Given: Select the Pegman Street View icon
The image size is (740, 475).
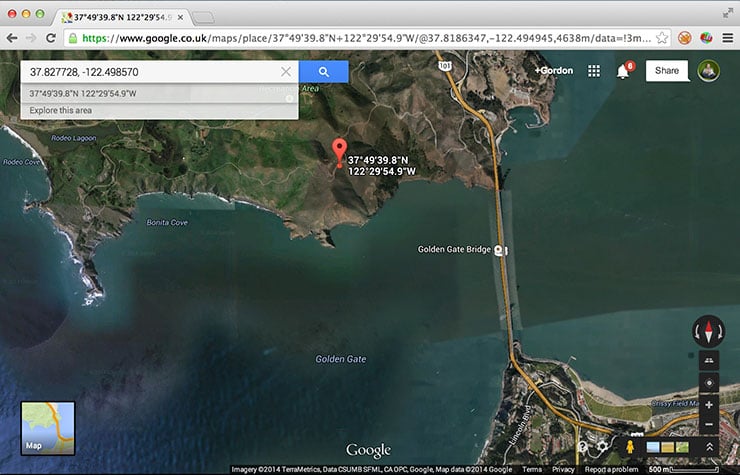Looking at the screenshot, I should click(x=630, y=447).
